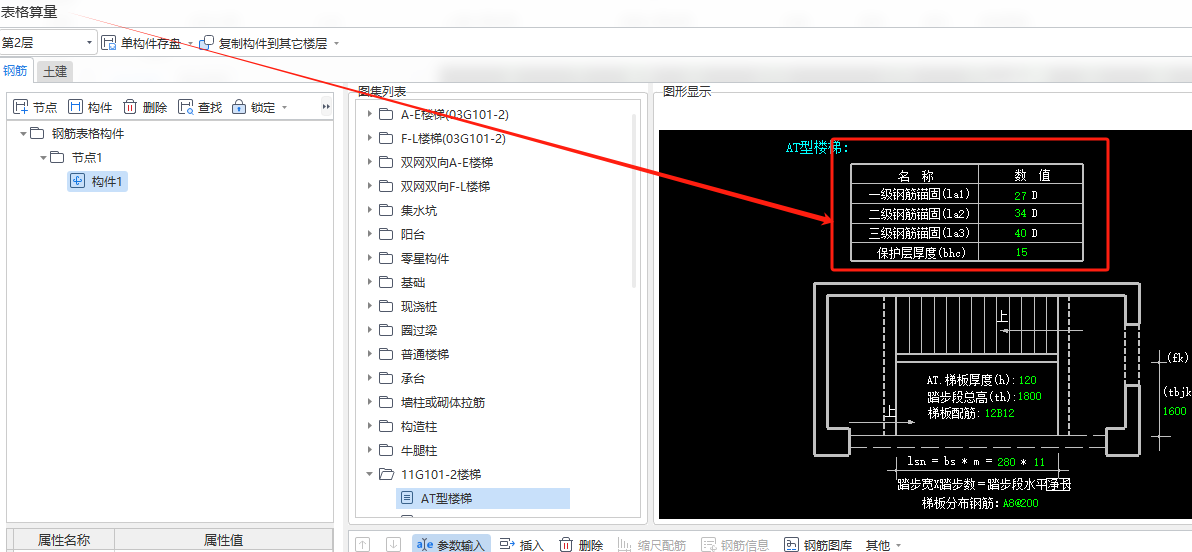Image resolution: width=1192 pixels, height=552 pixels.
Task: Delete item with left panel 删除 button
Action: 145,107
